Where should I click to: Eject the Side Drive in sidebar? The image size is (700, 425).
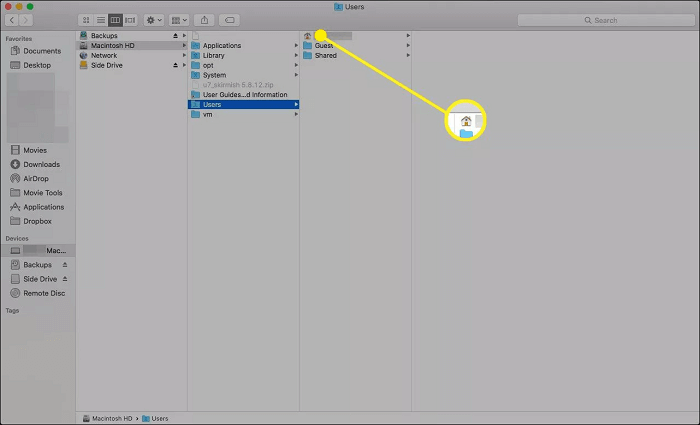click(65, 279)
